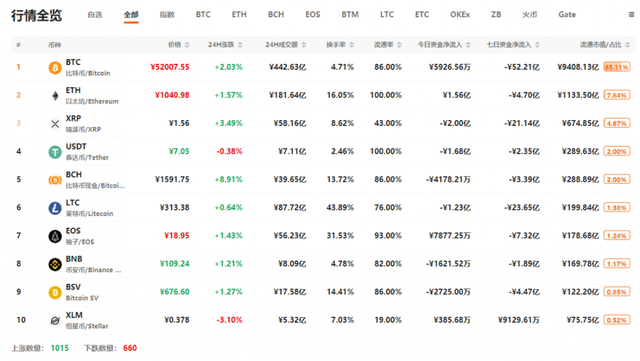Open the hamburger menu at top right
This screenshot has width=640, height=361.
(631, 15)
